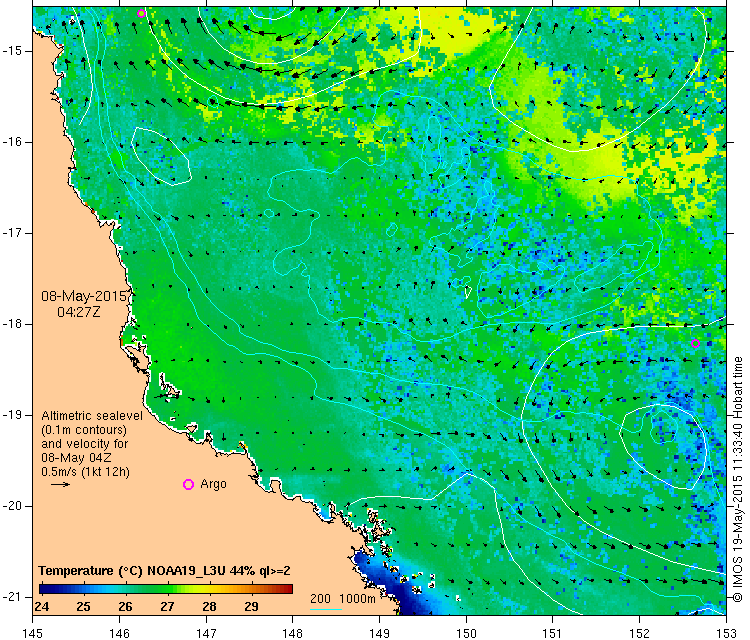Click the longitude label 149

pyautogui.click(x=379, y=634)
